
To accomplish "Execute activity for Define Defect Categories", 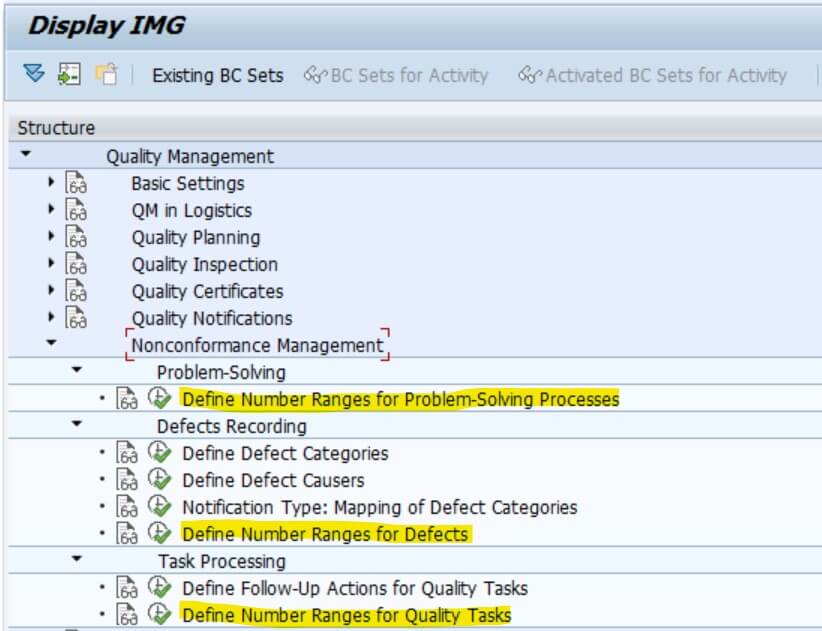I will (x=159, y=453).
